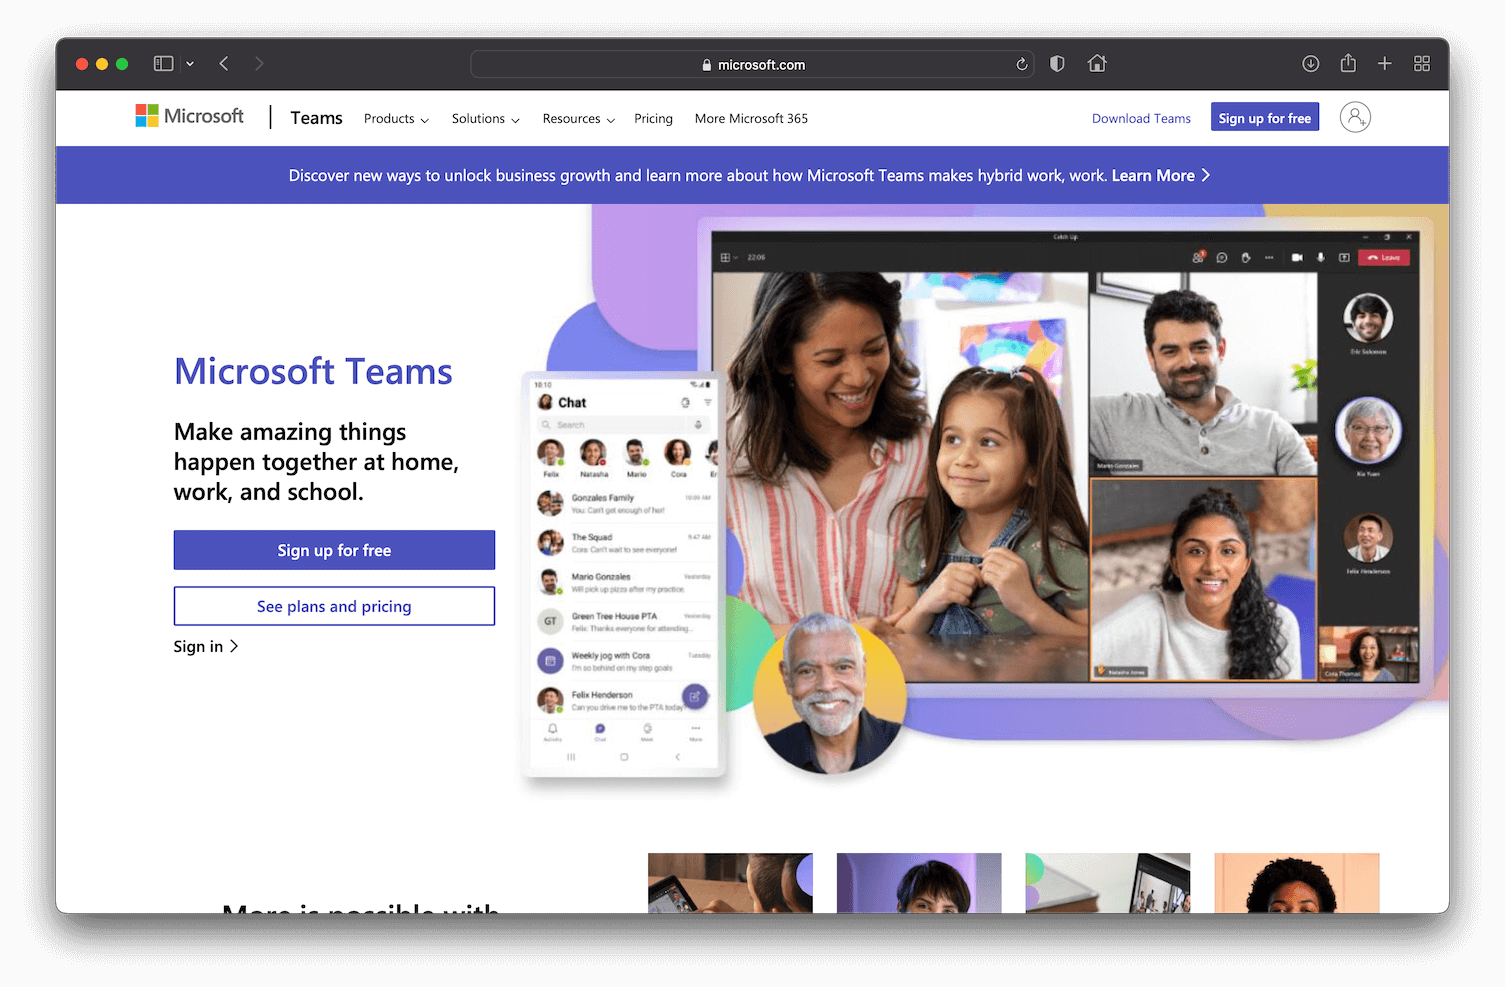Select the Activity bell icon in the phone nav
The width and height of the screenshot is (1505, 987).
[x=553, y=728]
